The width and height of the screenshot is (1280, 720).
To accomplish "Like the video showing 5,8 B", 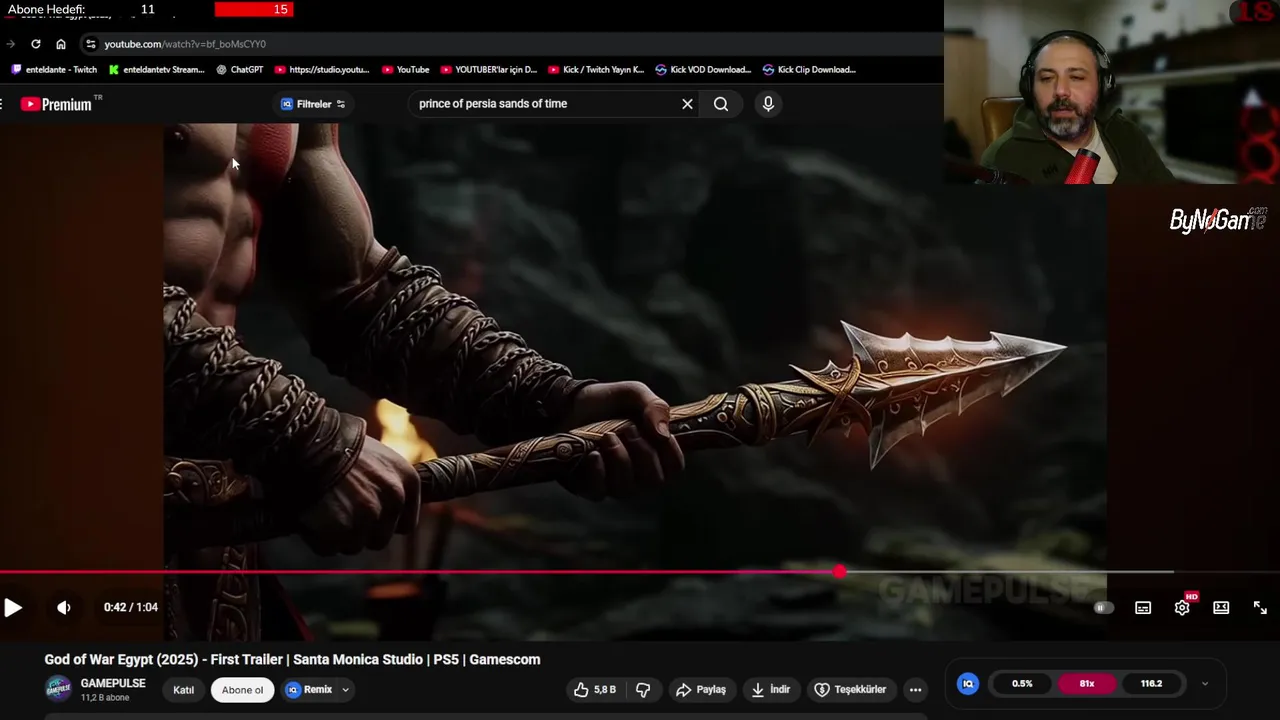I will tap(595, 689).
